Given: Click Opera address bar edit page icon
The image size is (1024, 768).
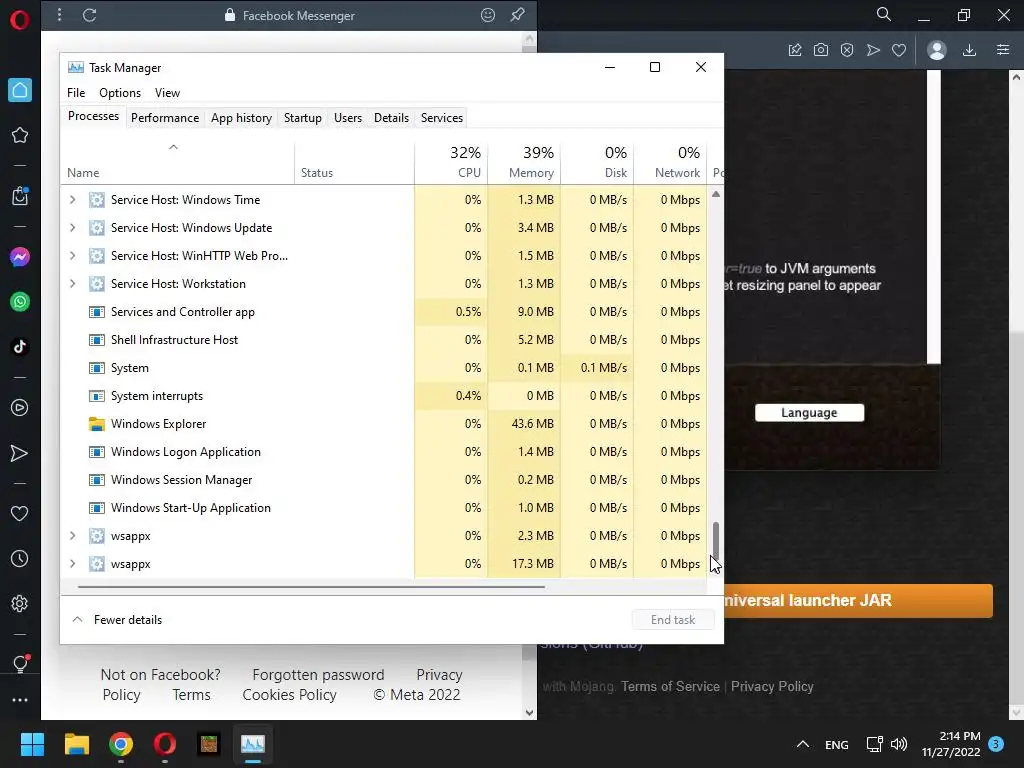Looking at the screenshot, I should [x=795, y=50].
